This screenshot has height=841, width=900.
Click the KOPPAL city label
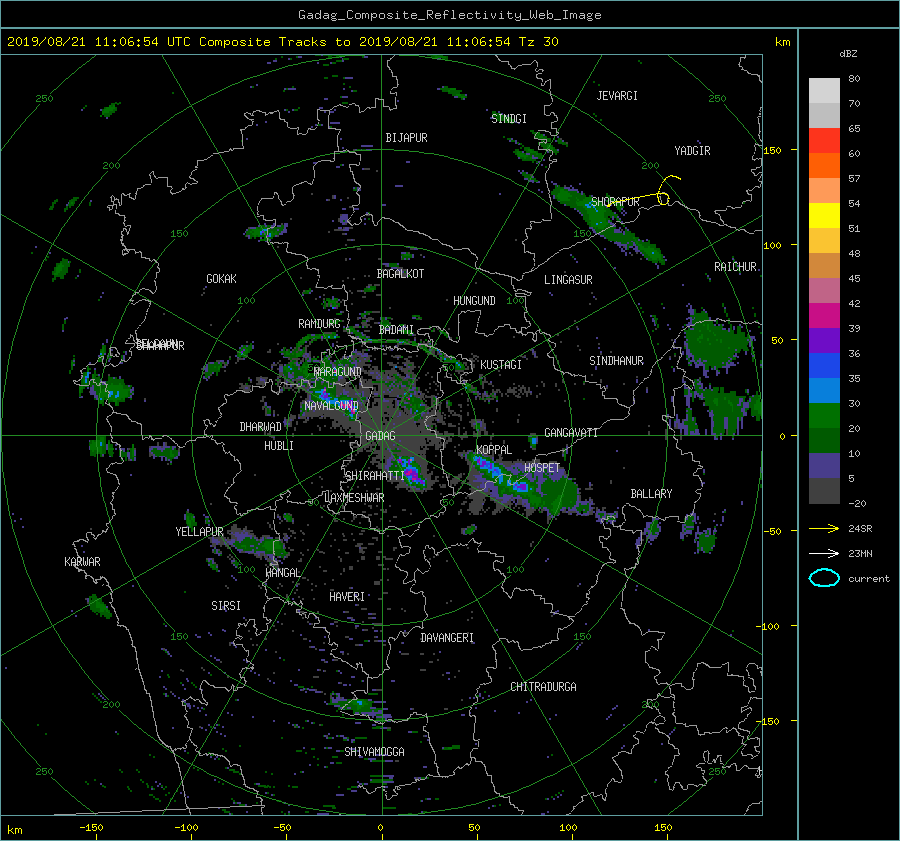pos(494,450)
